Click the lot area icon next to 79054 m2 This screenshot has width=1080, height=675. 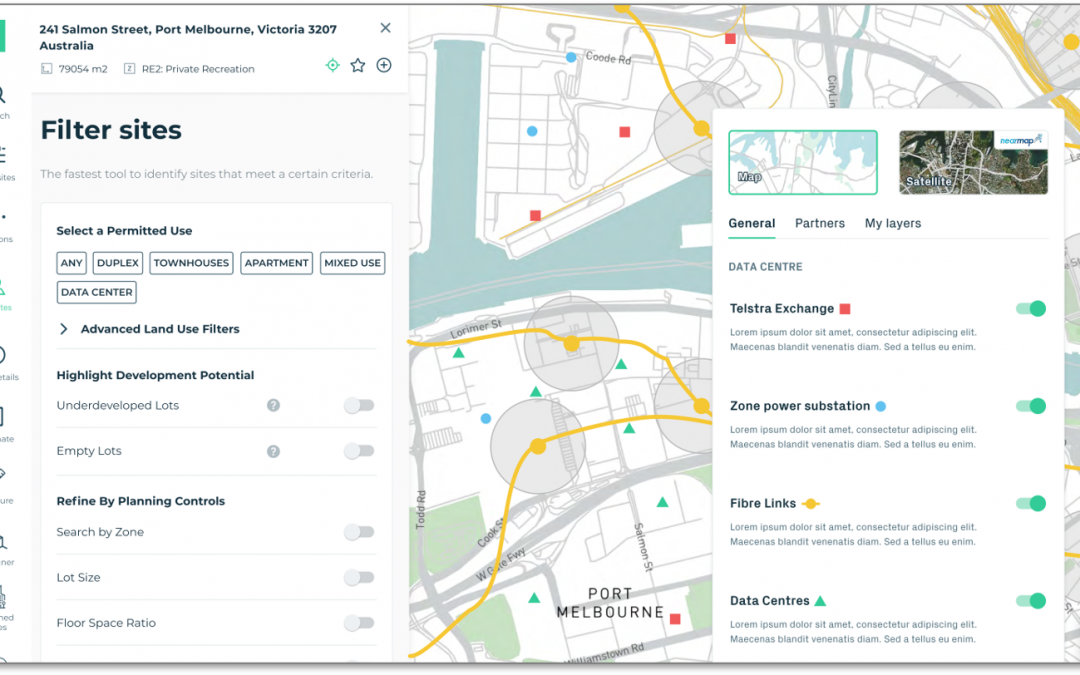tap(44, 68)
